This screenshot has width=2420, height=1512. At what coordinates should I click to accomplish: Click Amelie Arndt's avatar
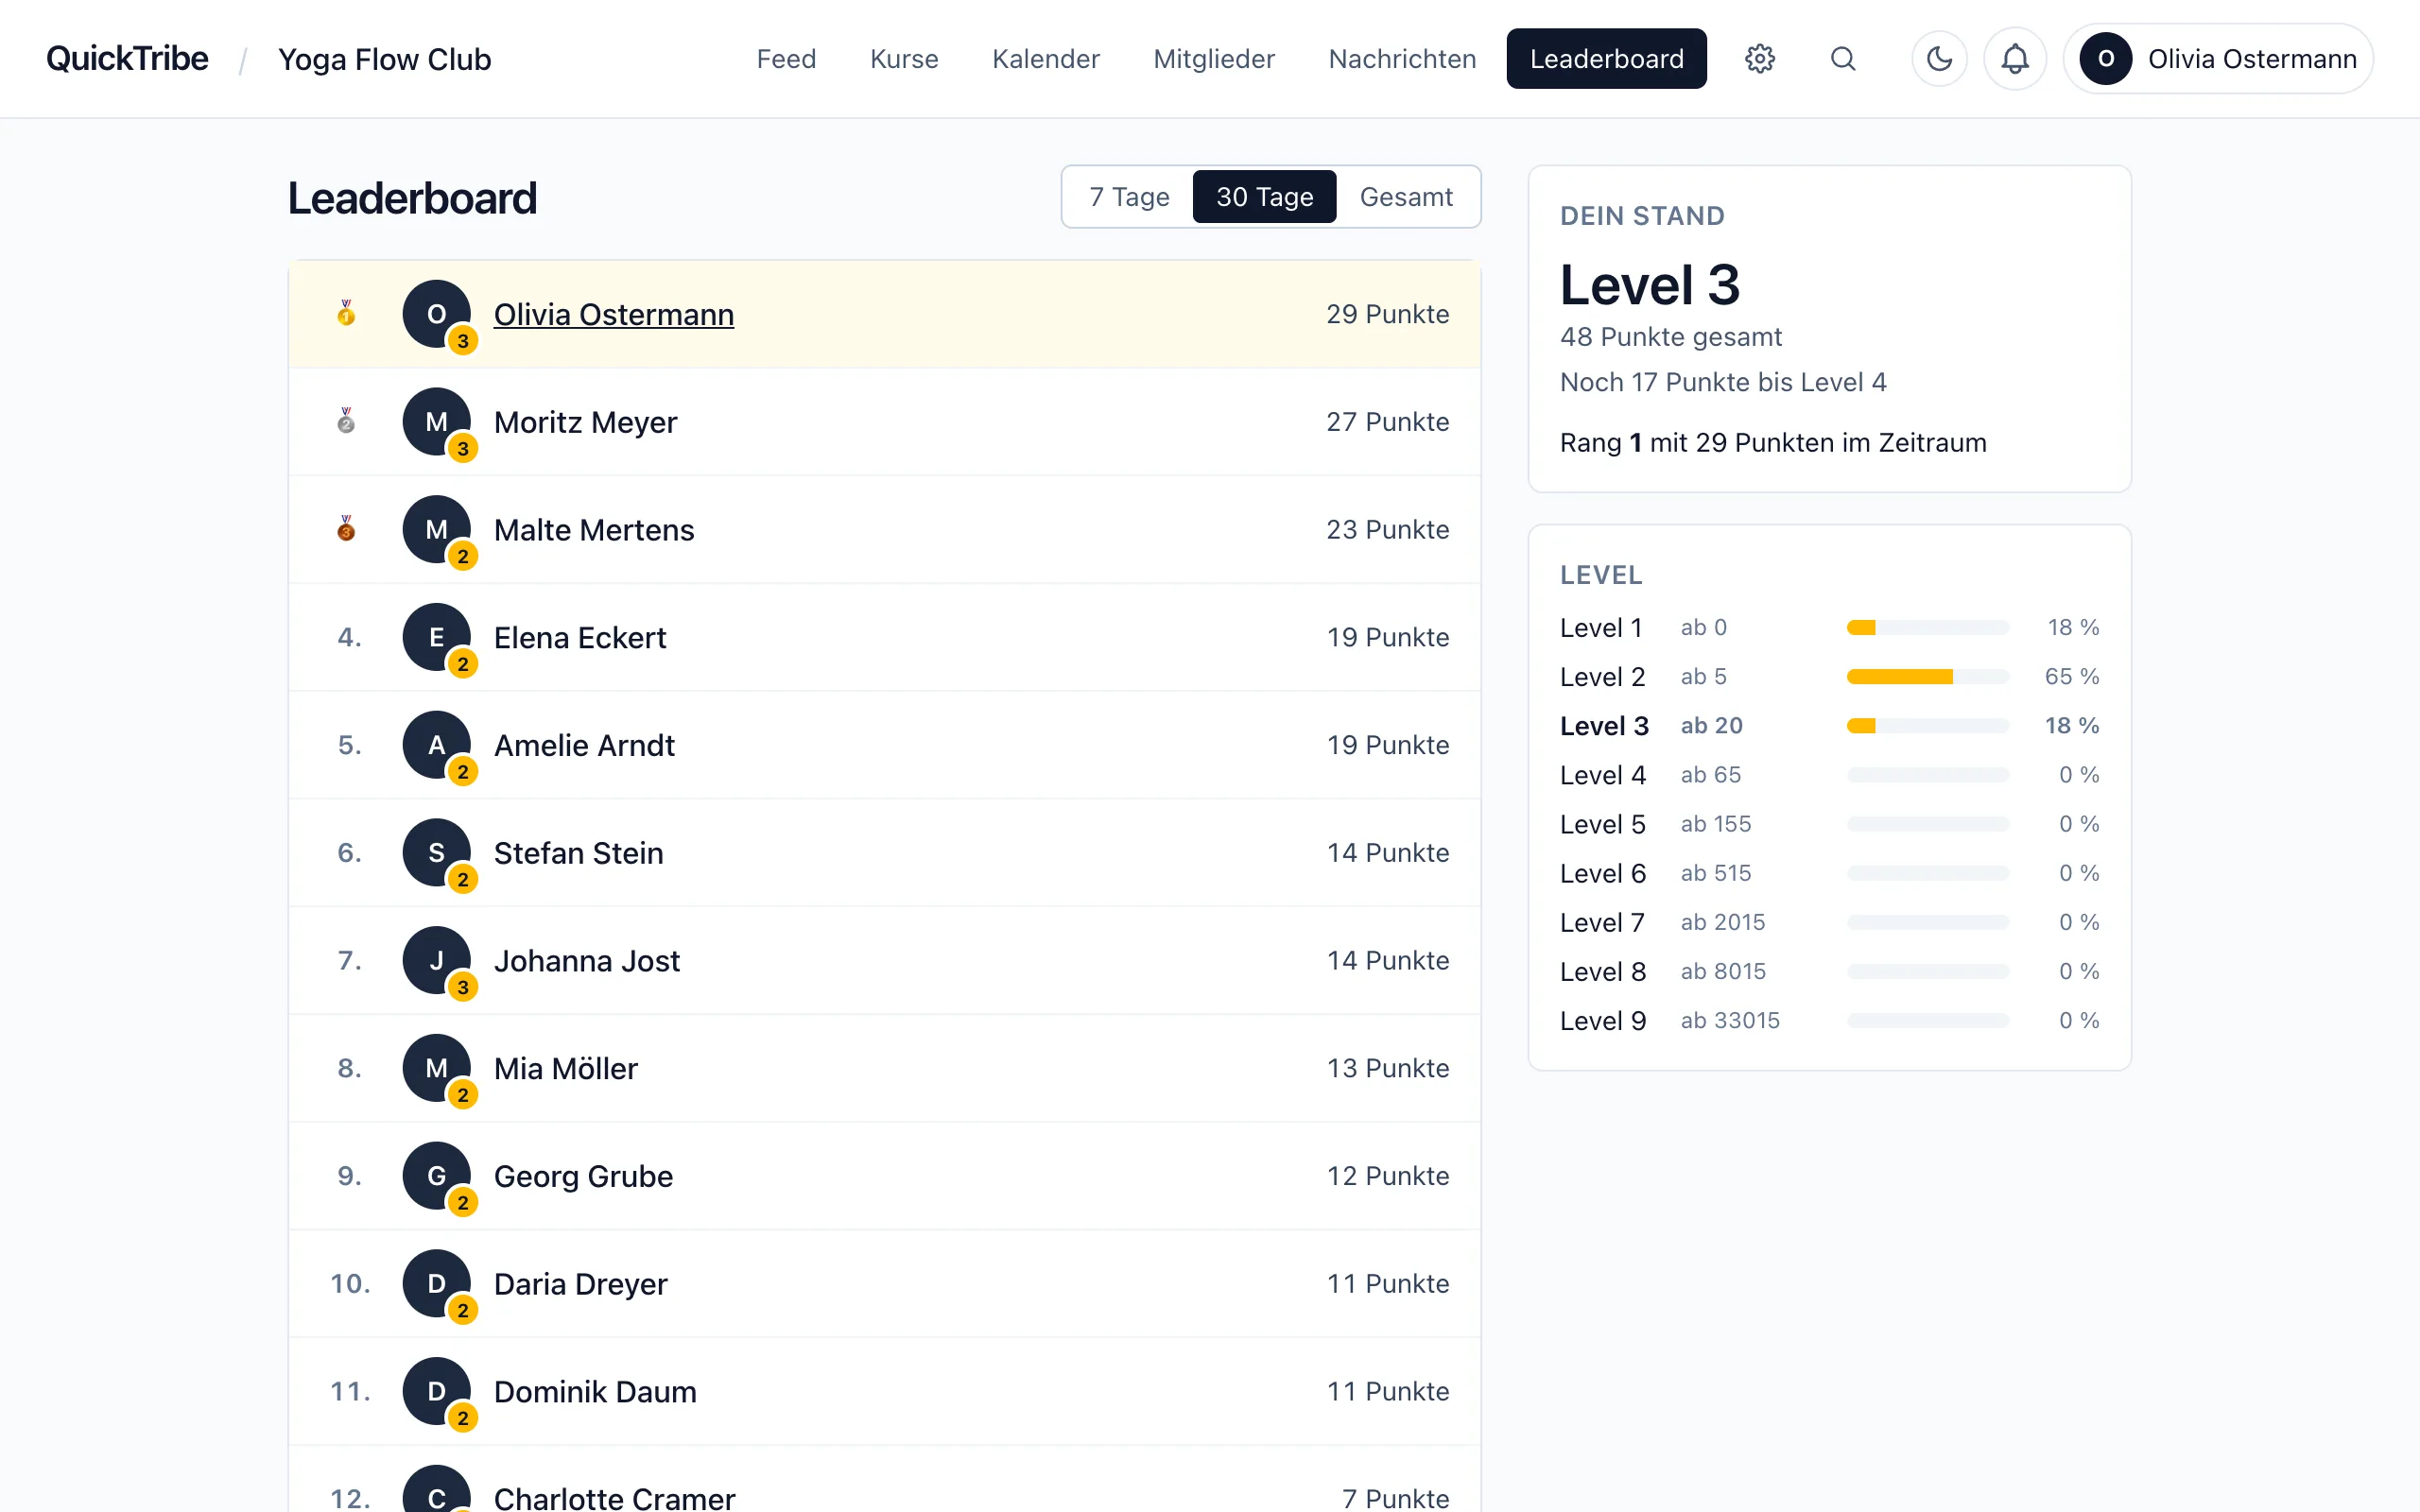(437, 746)
